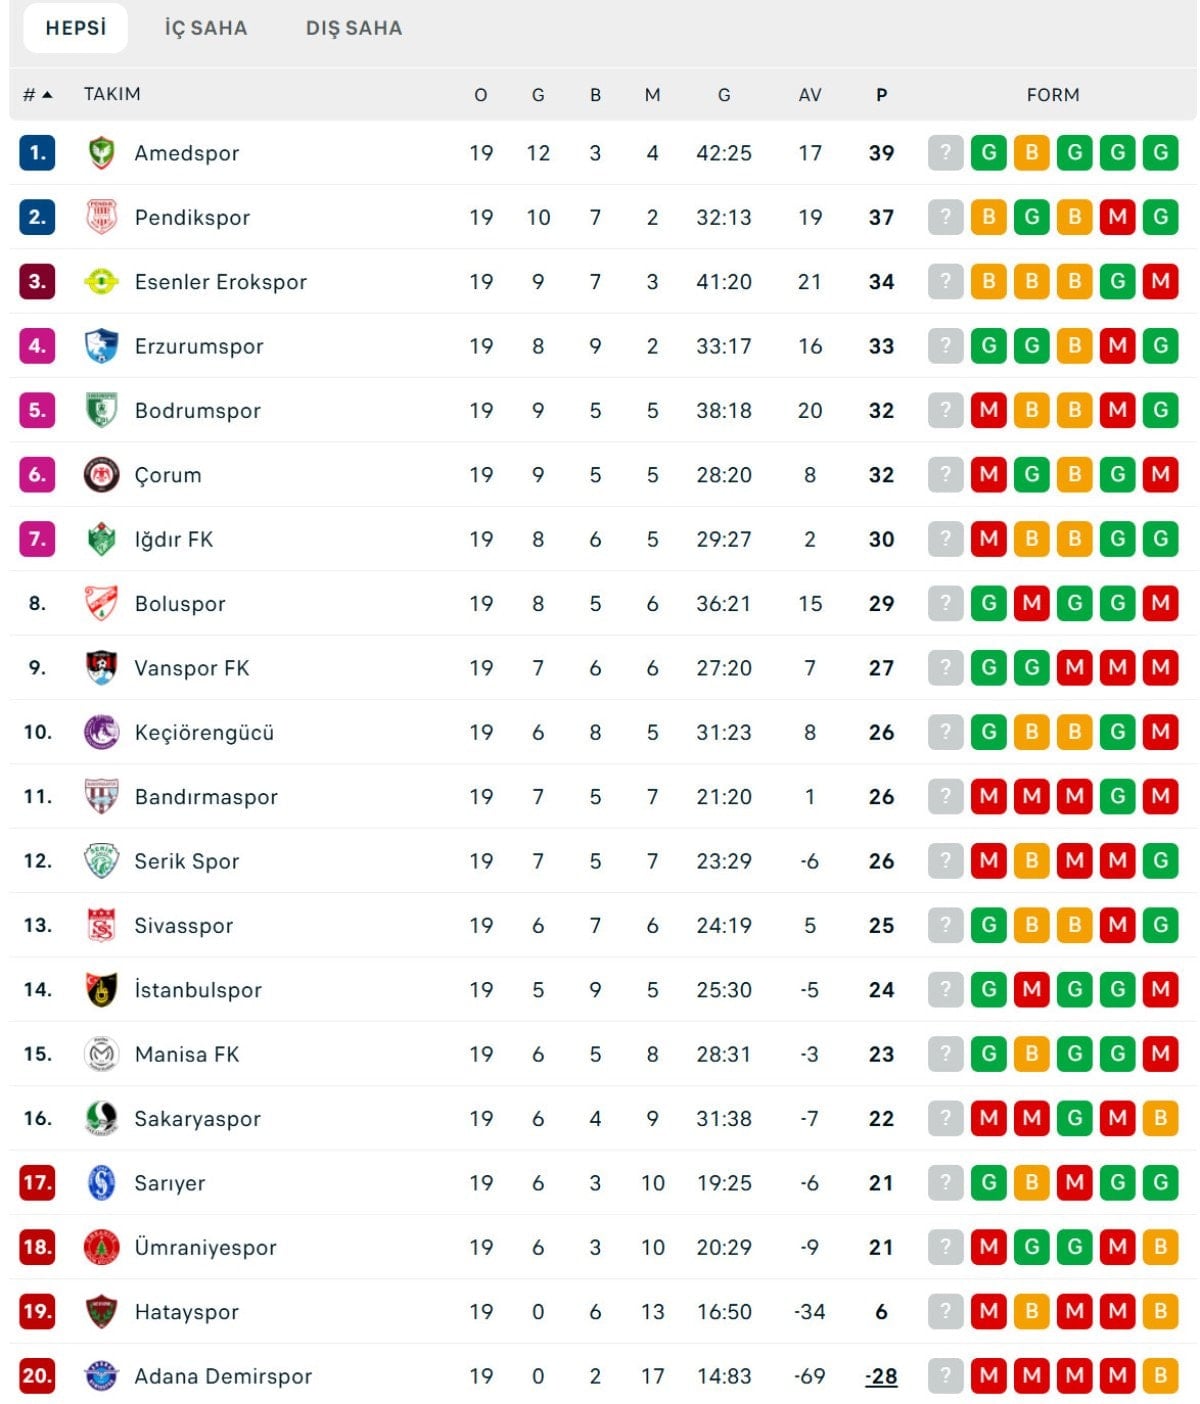Select the HEPSİ tab
This screenshot has height=1404, width=1200.
pos(76,28)
